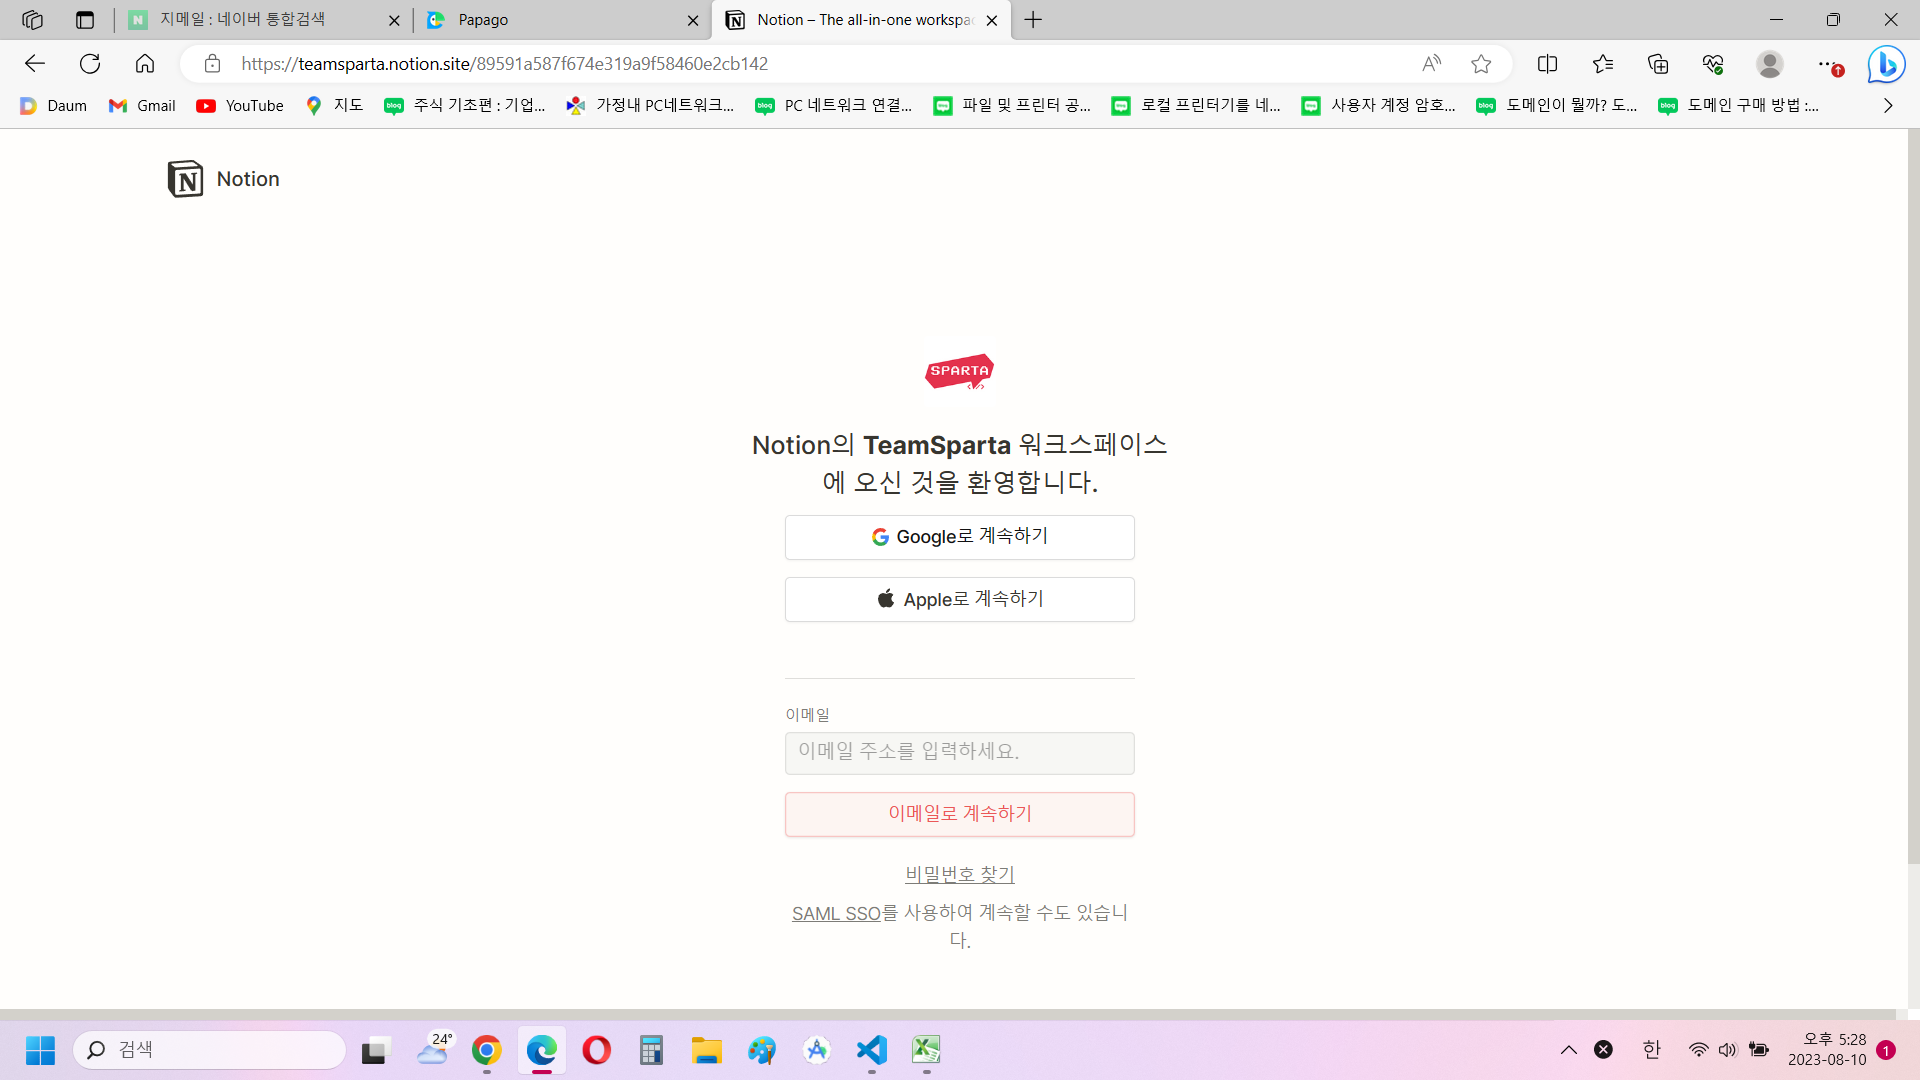
Task: Open the Bing chat sidebar icon
Action: 1886,64
